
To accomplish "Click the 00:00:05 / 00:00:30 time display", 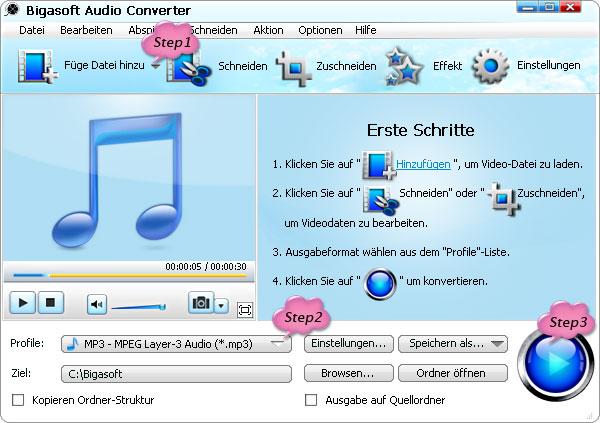I will [206, 266].
